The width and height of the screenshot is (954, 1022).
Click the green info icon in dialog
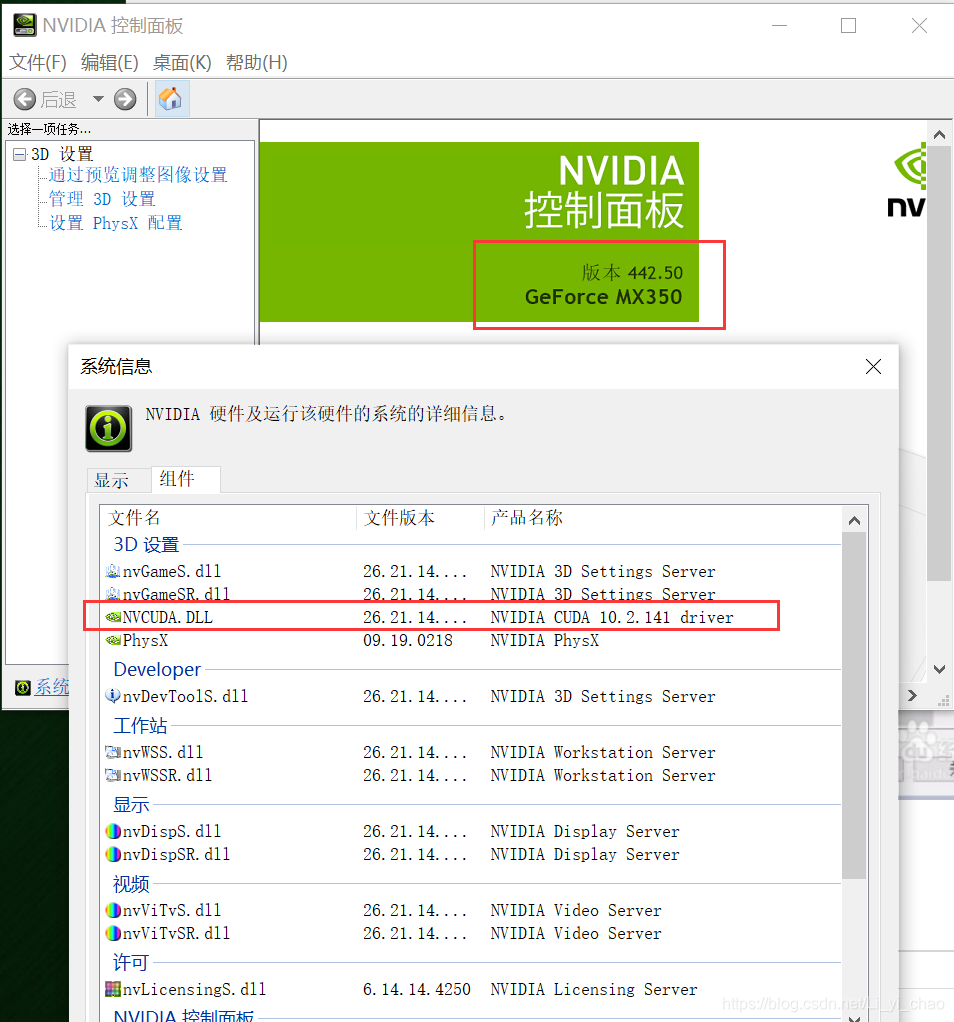pyautogui.click(x=109, y=428)
